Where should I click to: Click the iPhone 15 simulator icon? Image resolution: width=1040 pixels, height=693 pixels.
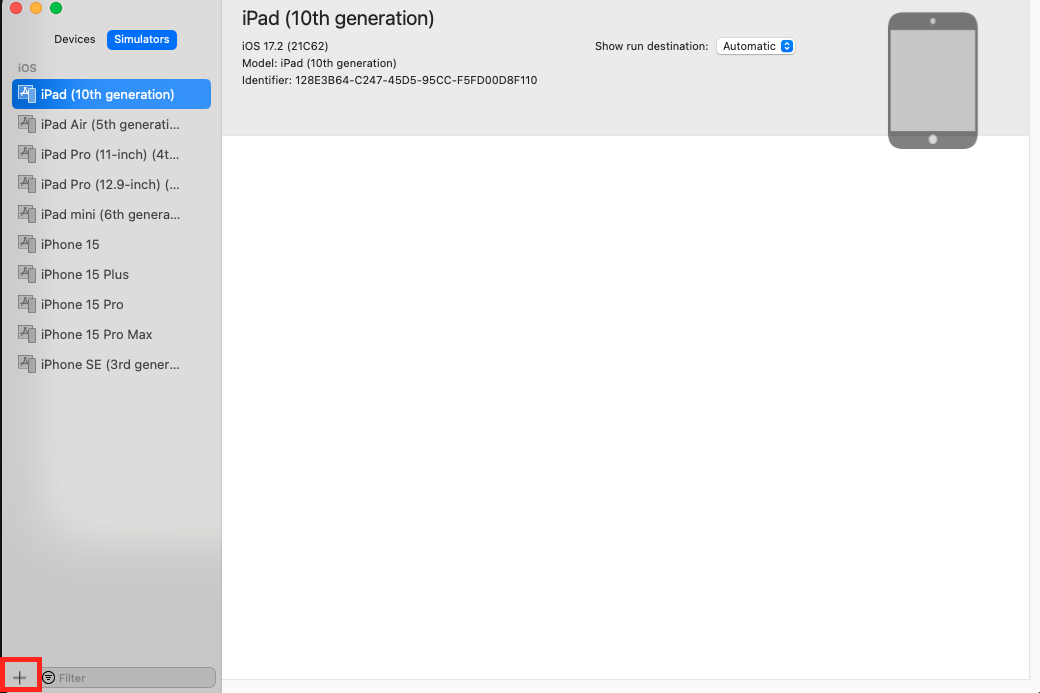point(27,244)
